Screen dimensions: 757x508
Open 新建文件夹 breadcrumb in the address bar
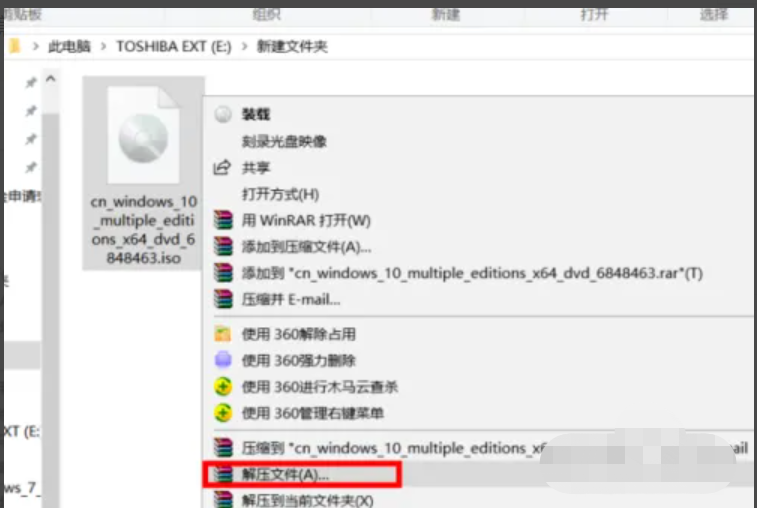point(292,46)
